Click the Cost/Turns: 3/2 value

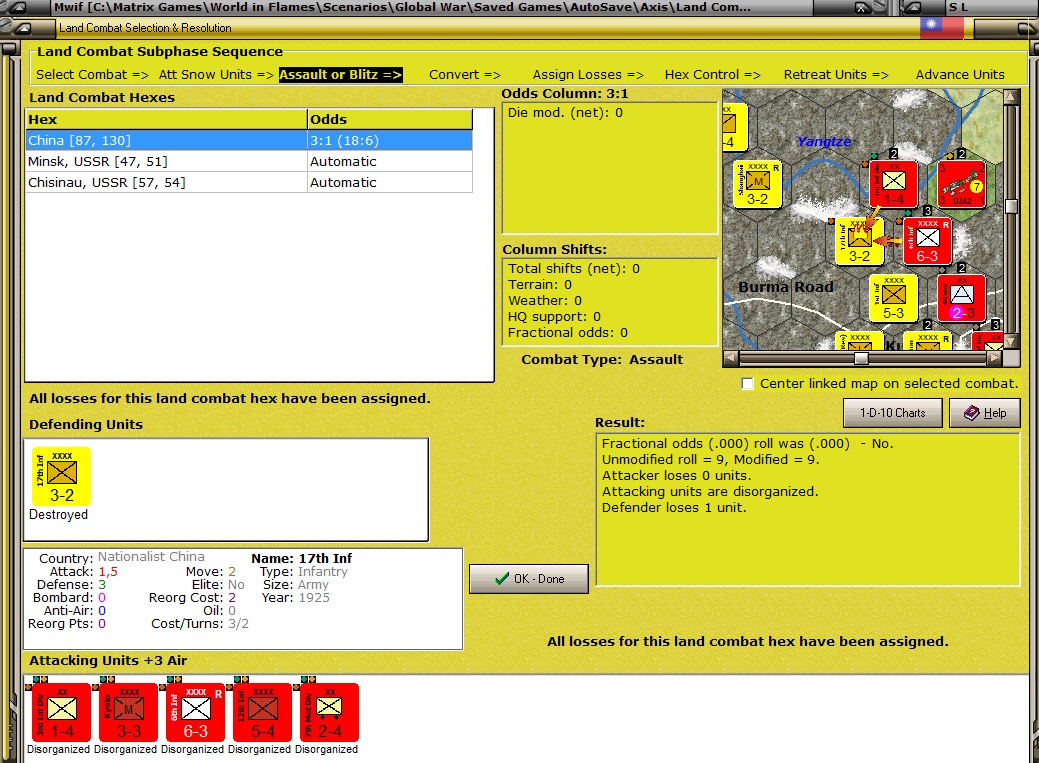coord(239,623)
